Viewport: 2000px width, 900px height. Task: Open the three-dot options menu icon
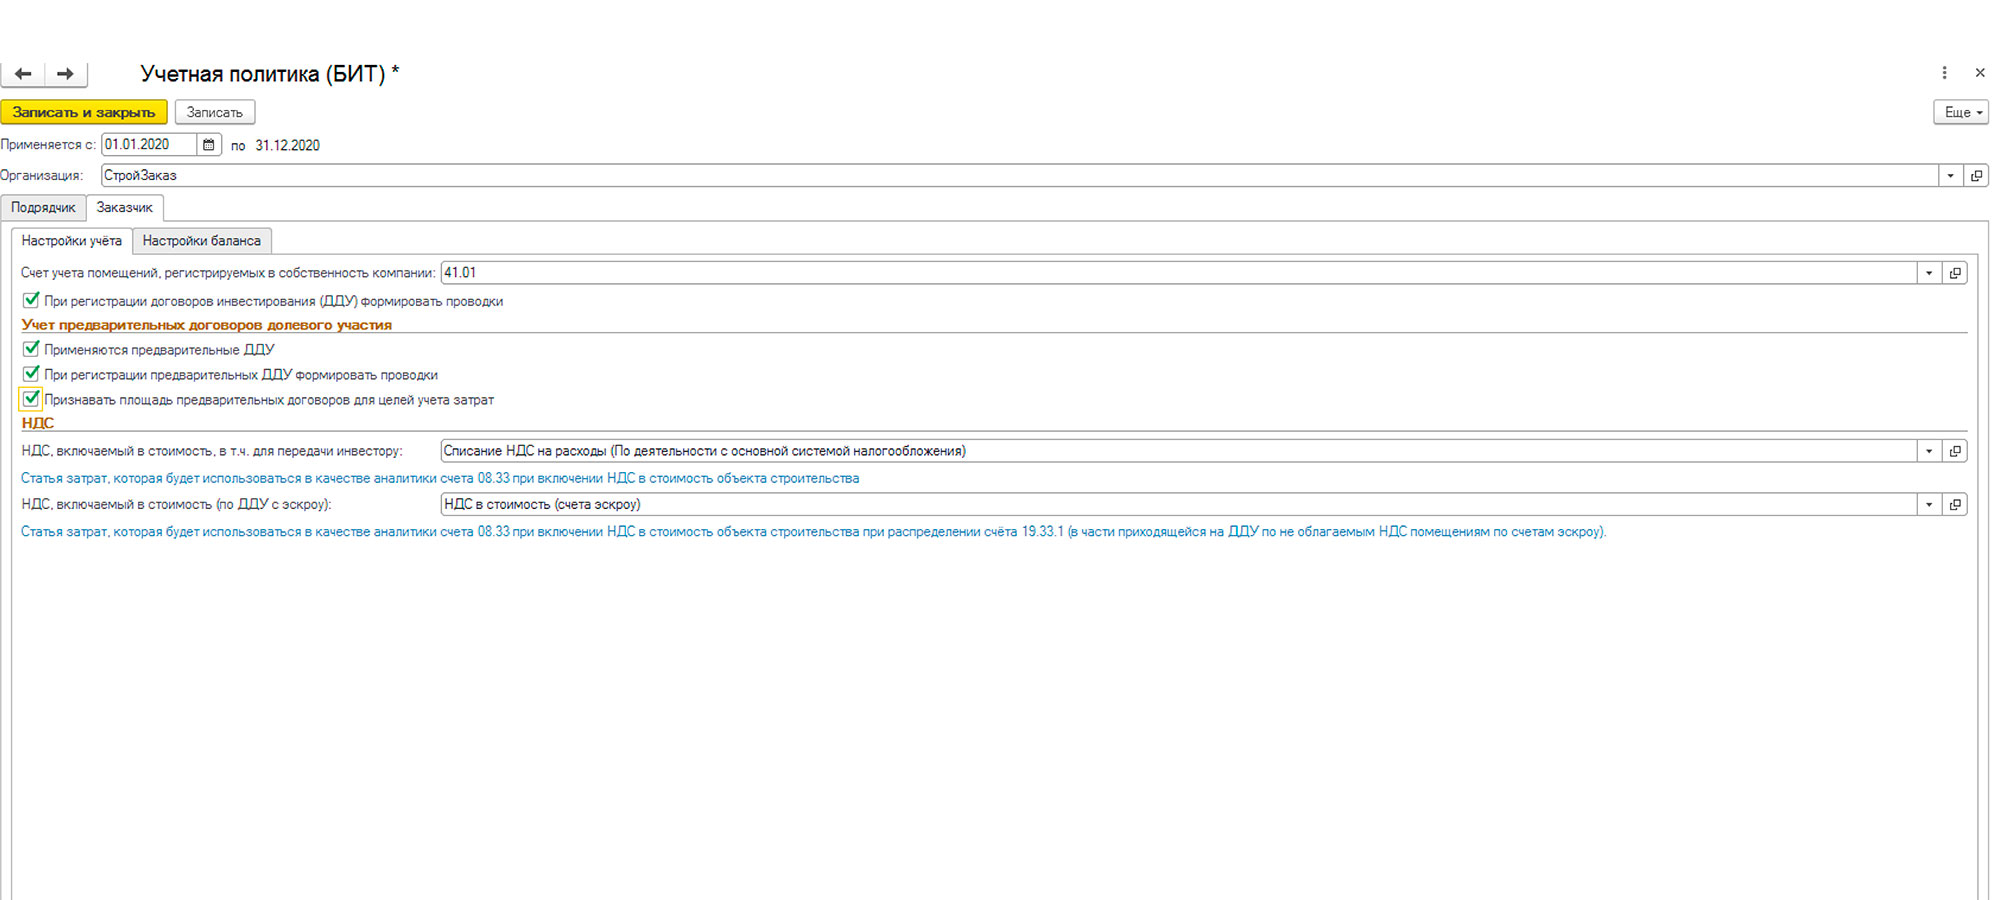tap(1944, 73)
